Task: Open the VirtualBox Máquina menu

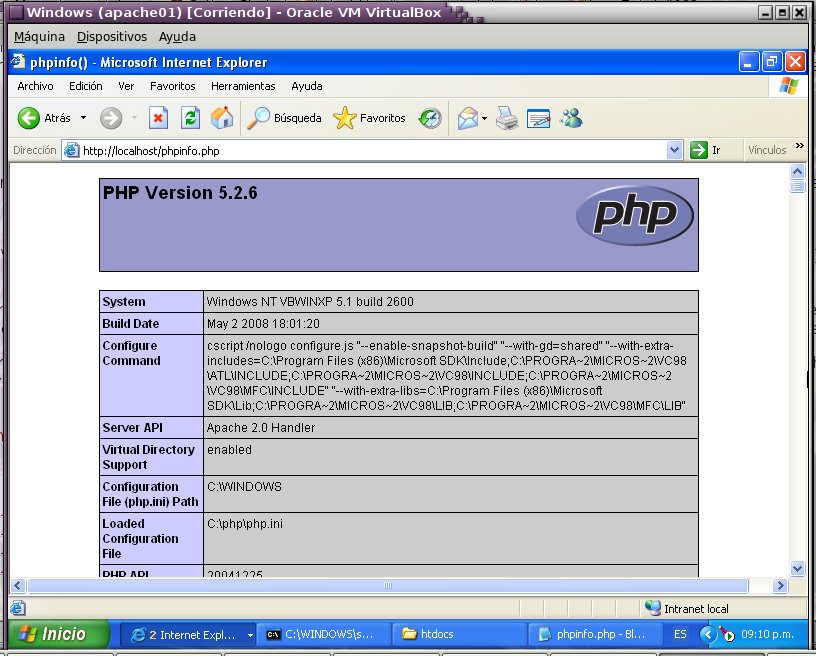Action: (40, 37)
